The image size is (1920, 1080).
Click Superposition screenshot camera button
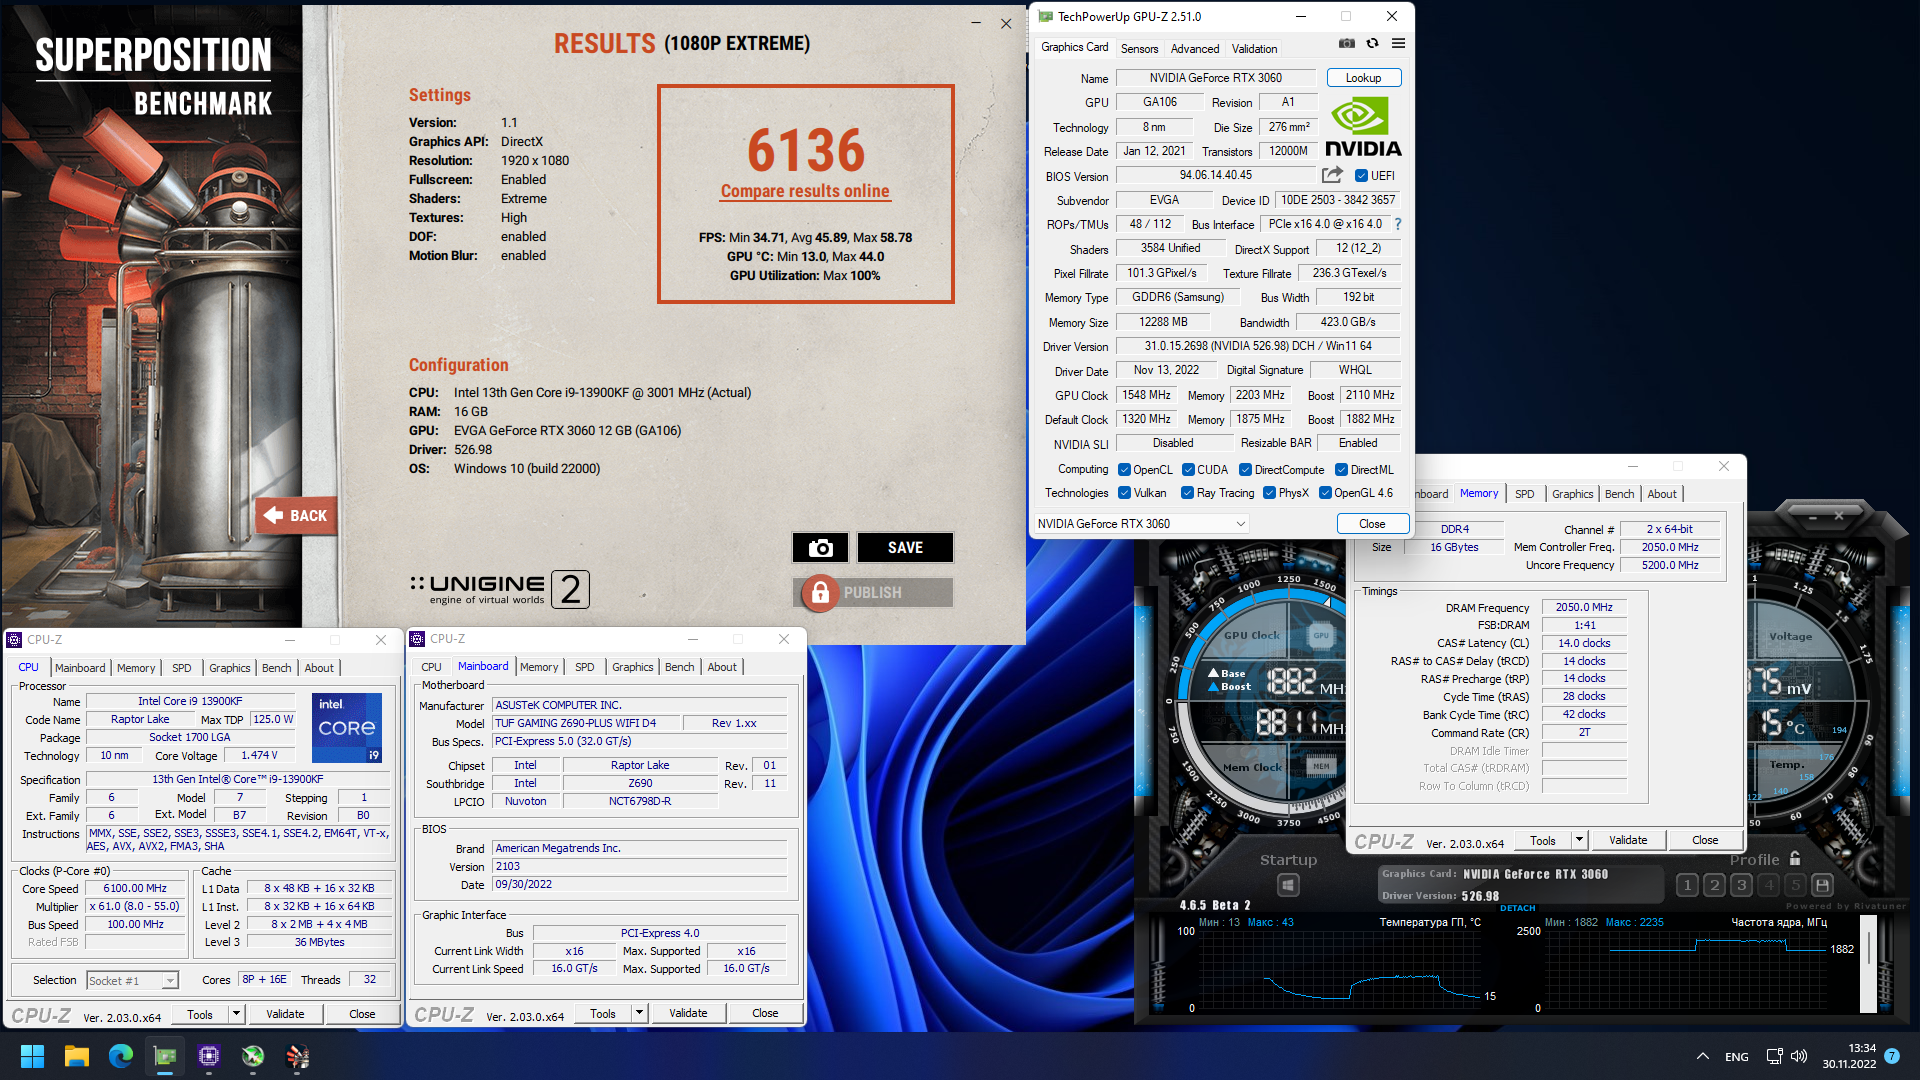click(820, 548)
